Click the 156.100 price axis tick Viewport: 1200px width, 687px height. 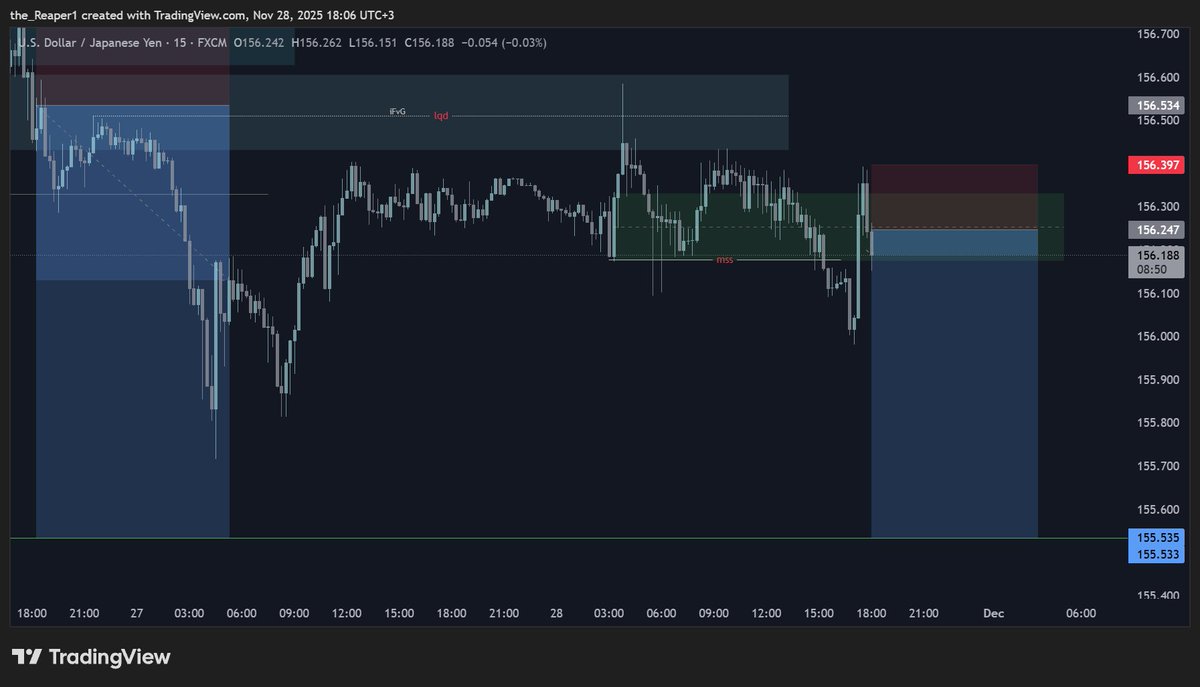[x=1157, y=293]
